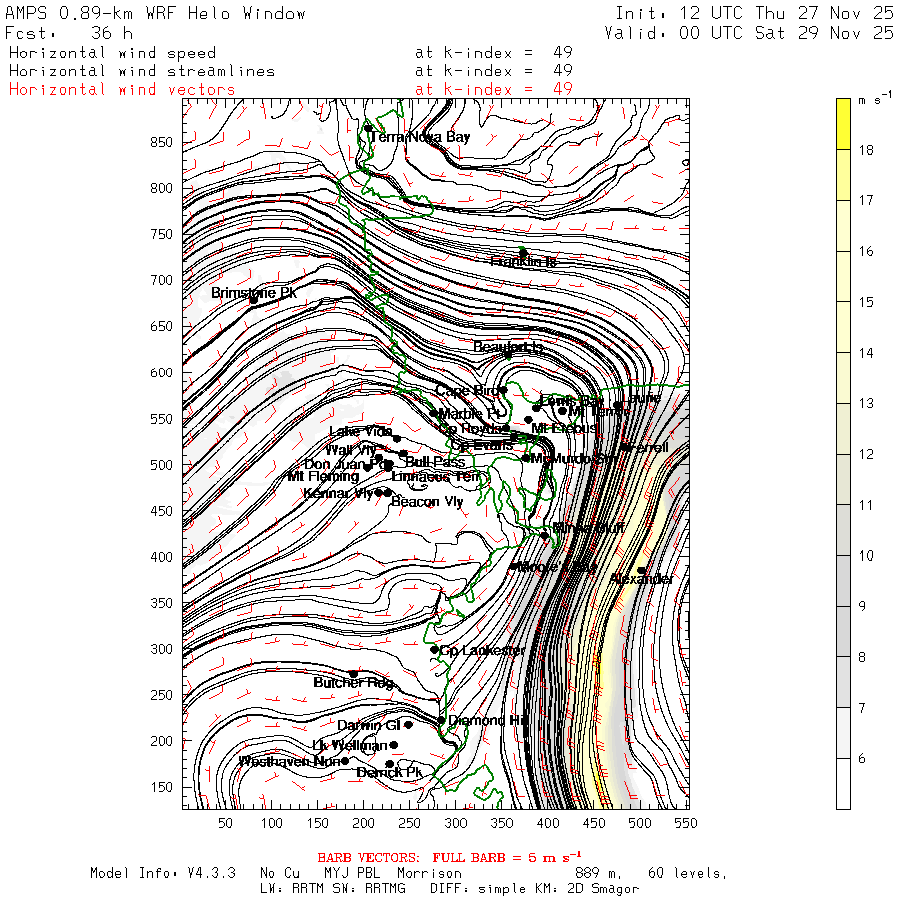Viewport: 900px width, 900px height.
Task: Click the '60 levels,' text
Action: pos(688,874)
